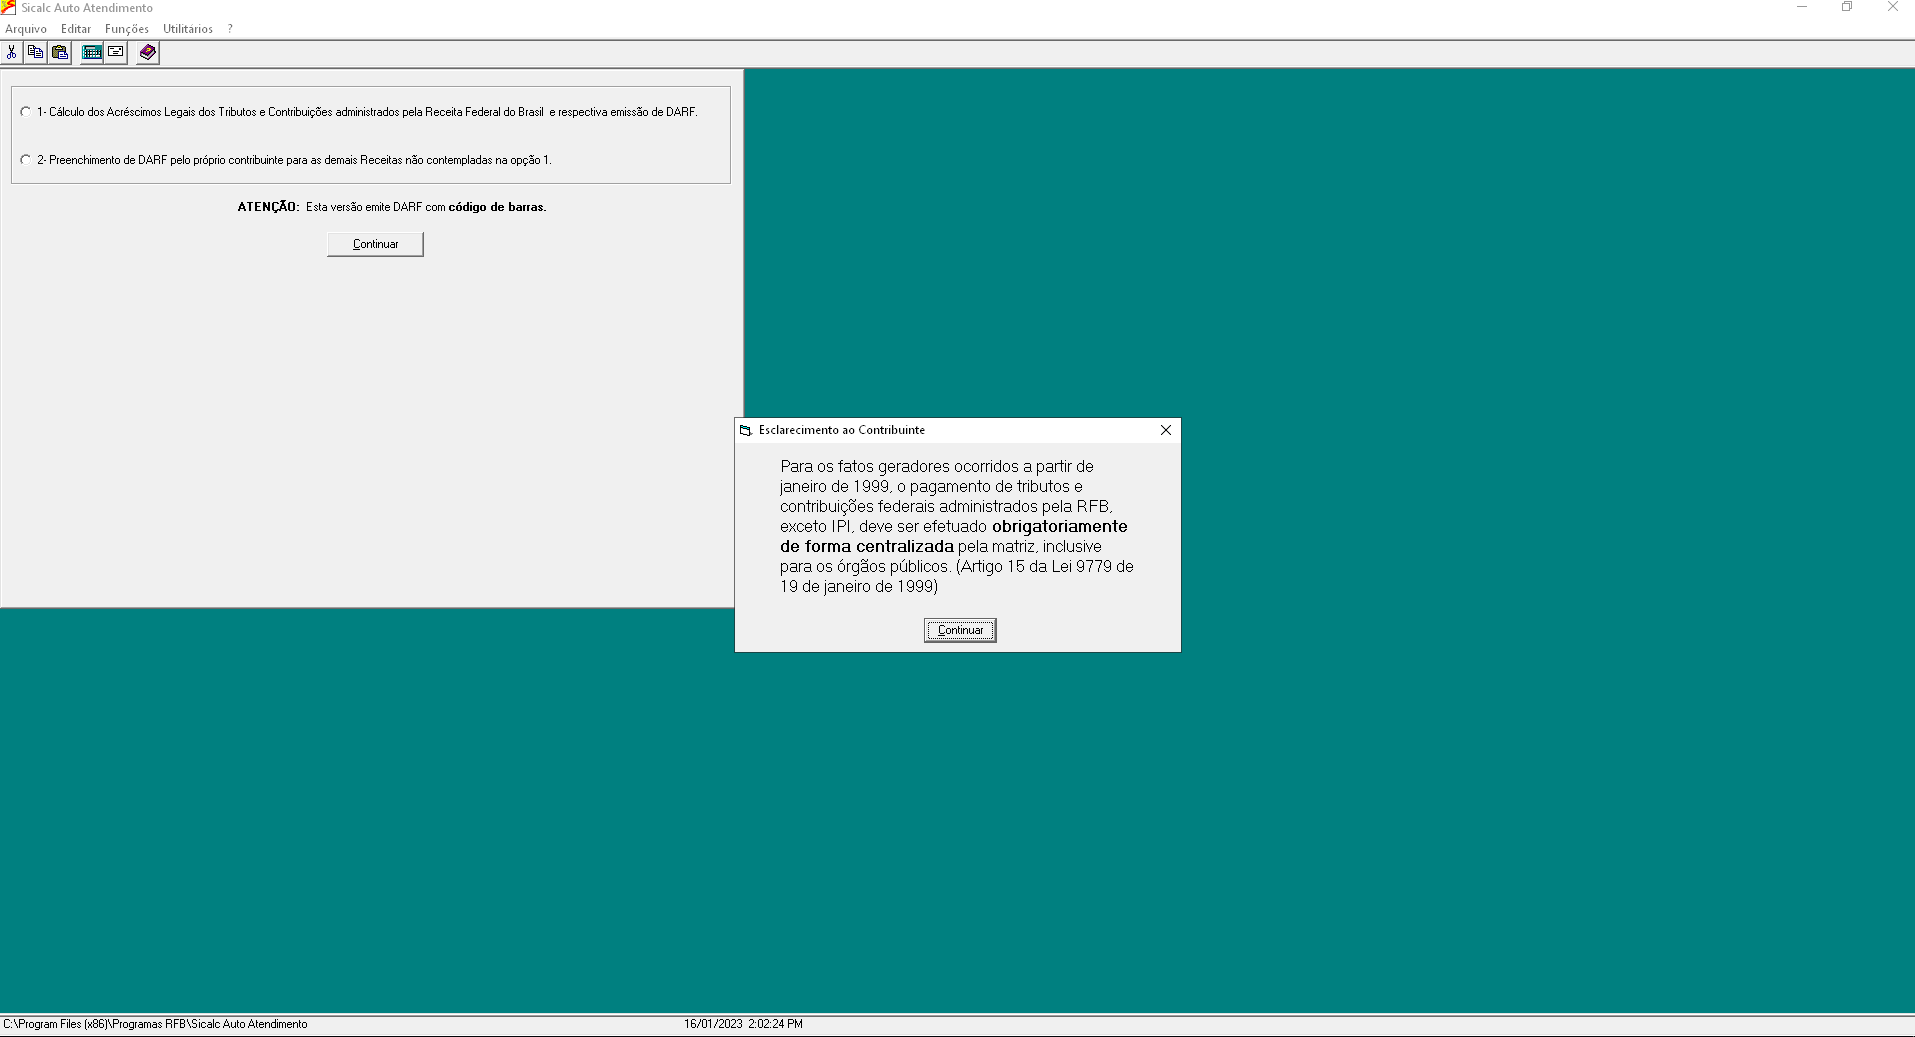Close the Esclarecimento ao Contribuinte dialog

[x=1165, y=430]
